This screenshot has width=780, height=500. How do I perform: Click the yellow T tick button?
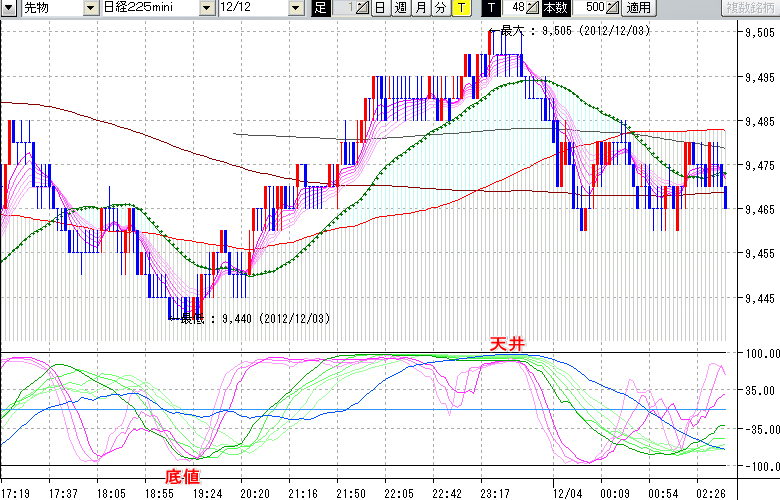coord(460,8)
